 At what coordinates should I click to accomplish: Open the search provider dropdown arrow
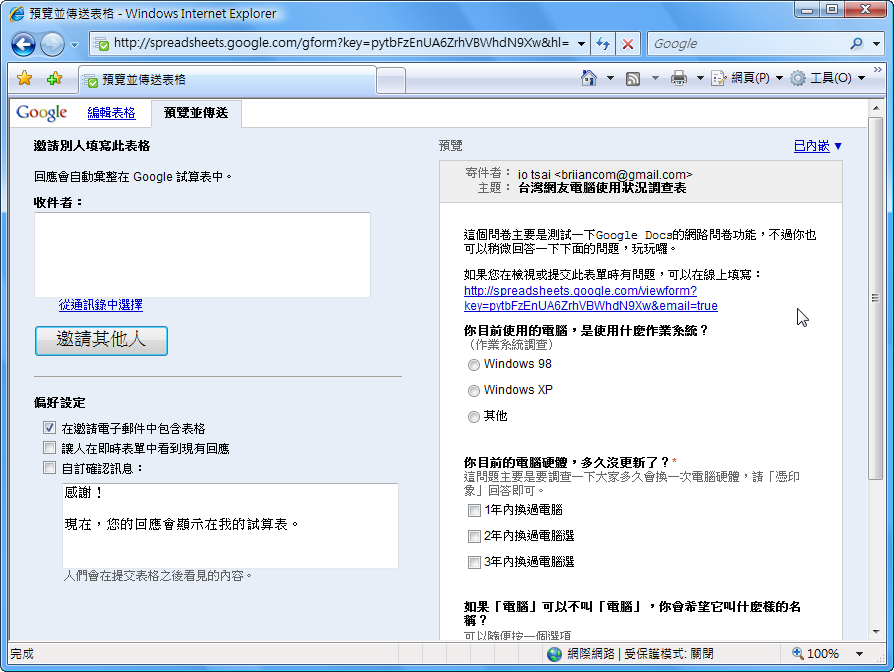coord(876,44)
